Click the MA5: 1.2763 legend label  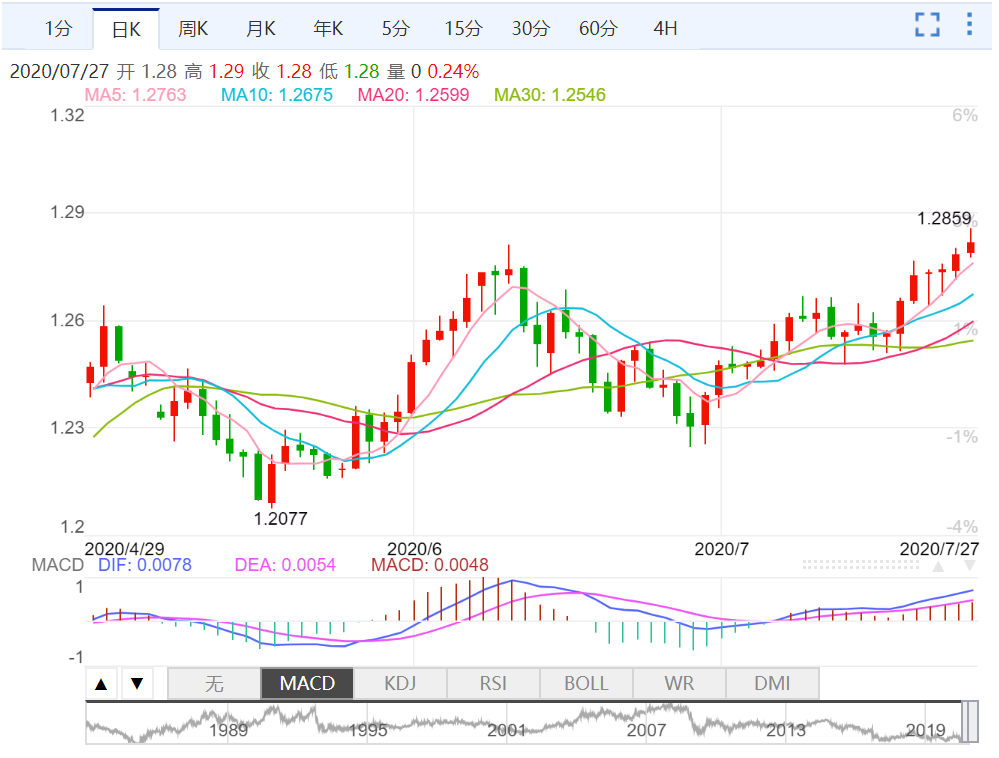136,95
